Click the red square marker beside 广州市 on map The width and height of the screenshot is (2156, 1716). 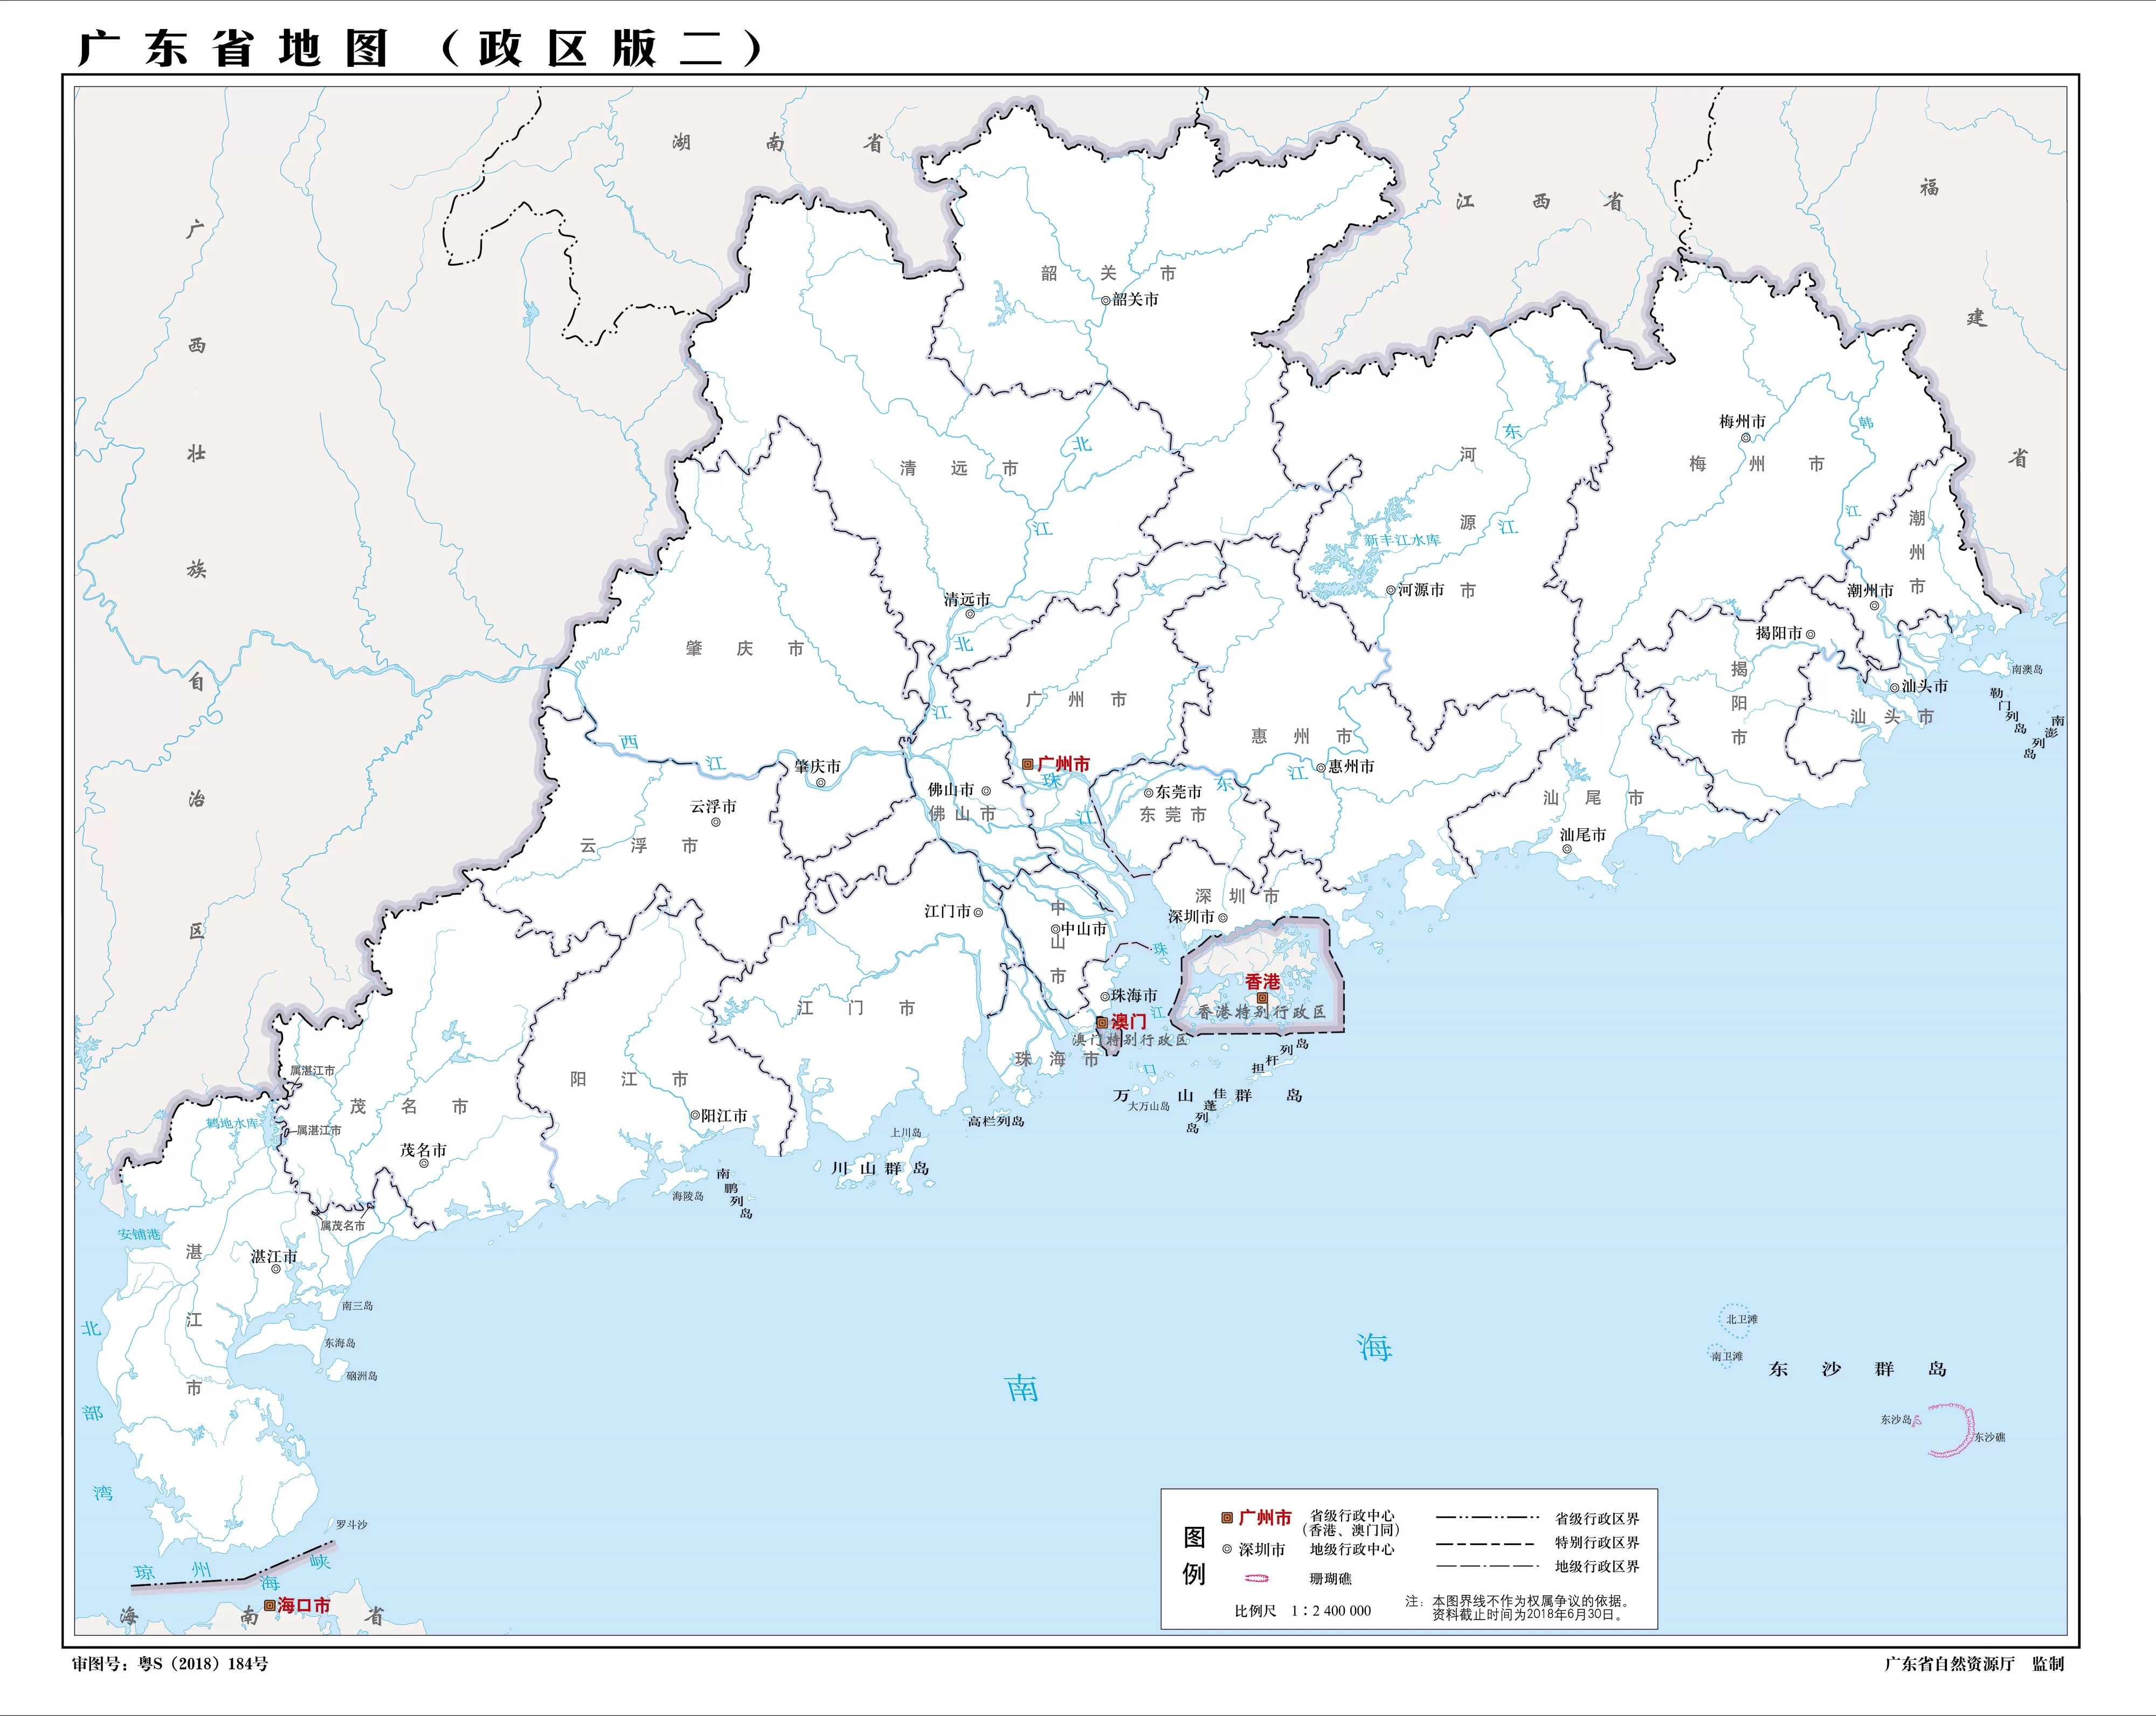tap(1027, 764)
